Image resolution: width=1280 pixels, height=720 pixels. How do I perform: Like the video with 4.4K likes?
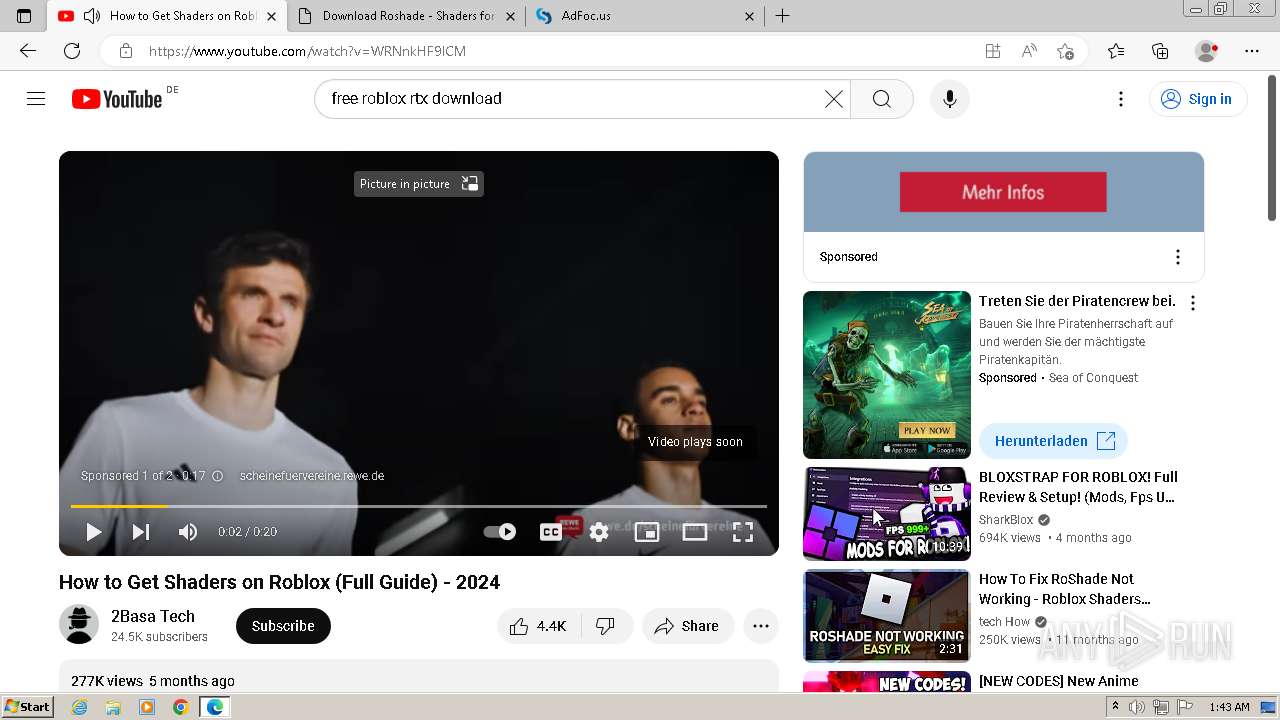click(x=538, y=626)
